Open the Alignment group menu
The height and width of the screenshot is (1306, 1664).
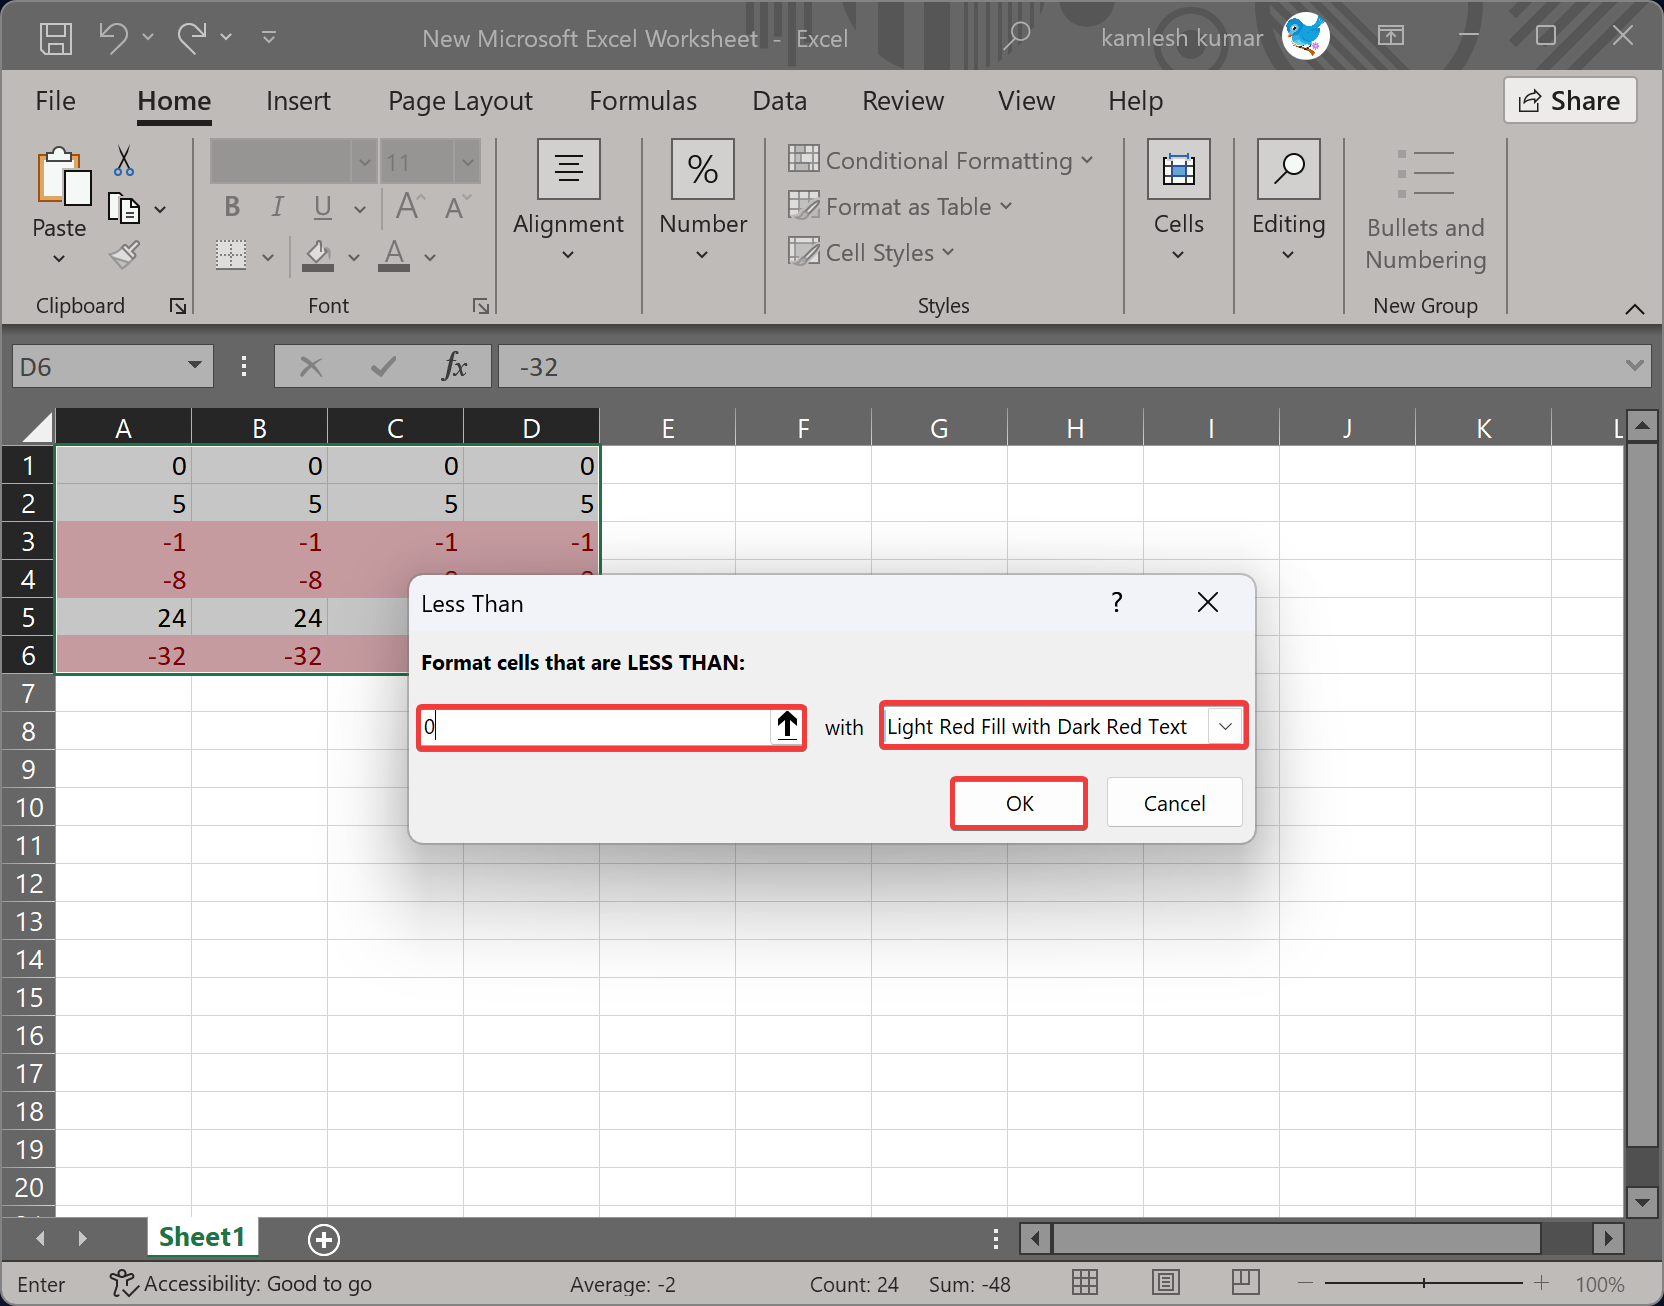[568, 201]
